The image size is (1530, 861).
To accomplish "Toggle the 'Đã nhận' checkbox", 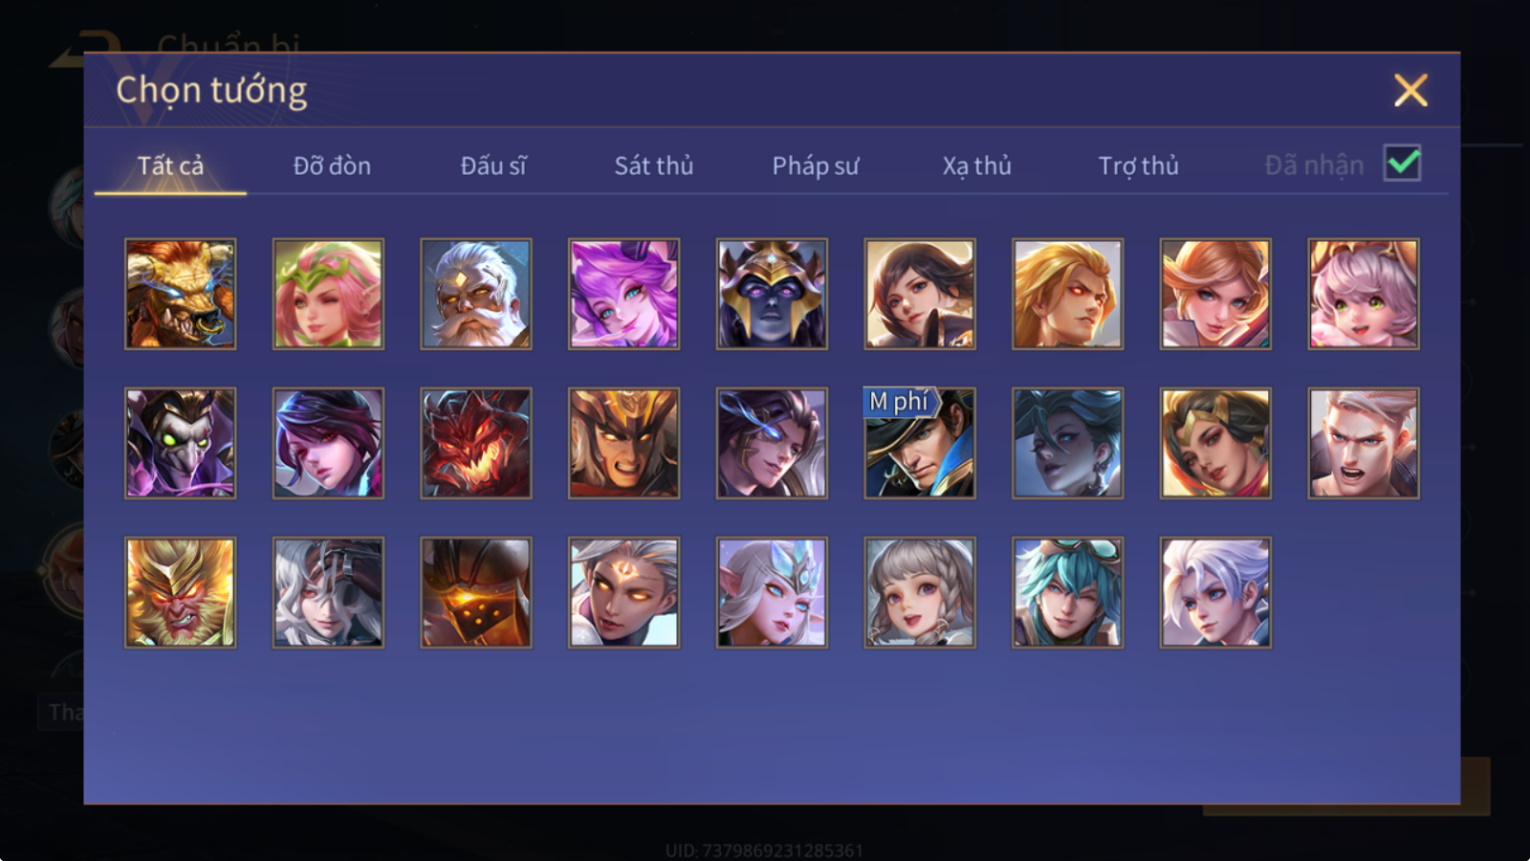I will pos(1402,163).
